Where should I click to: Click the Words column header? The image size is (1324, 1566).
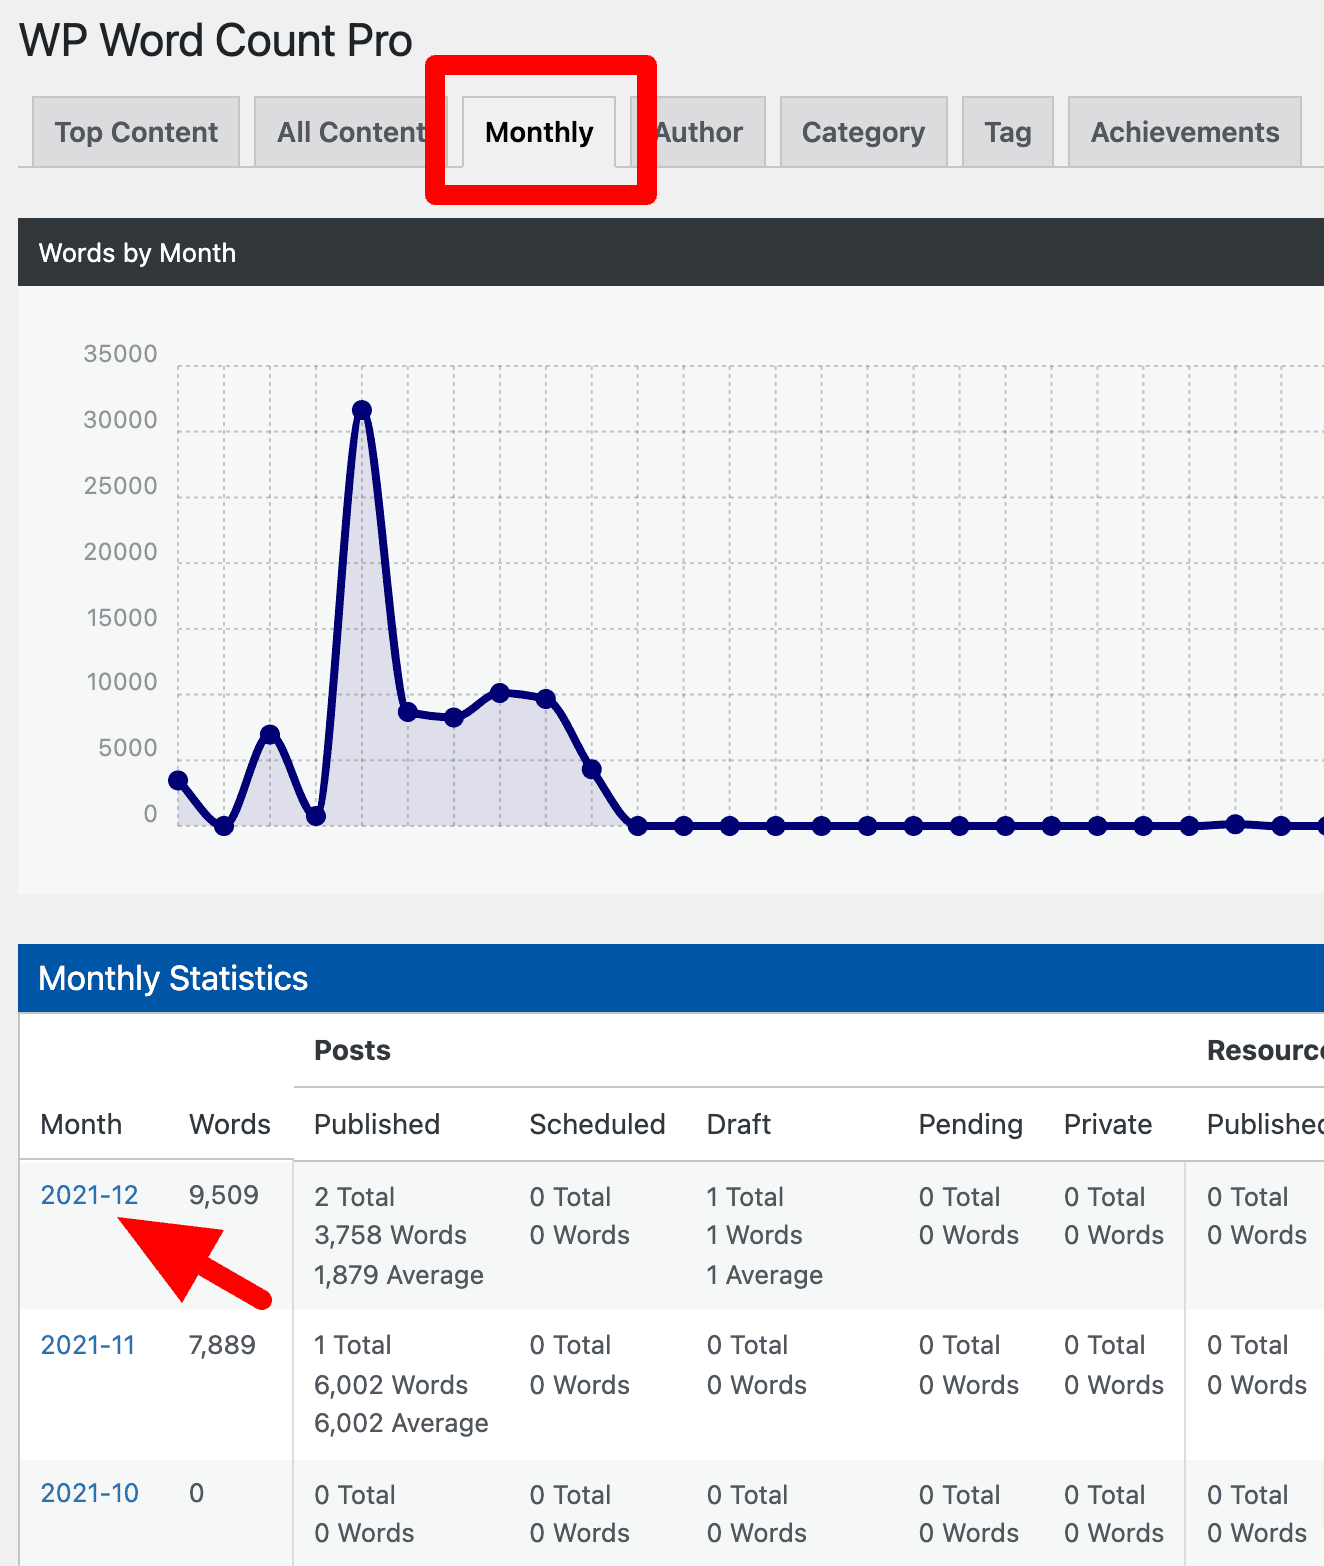(x=229, y=1124)
